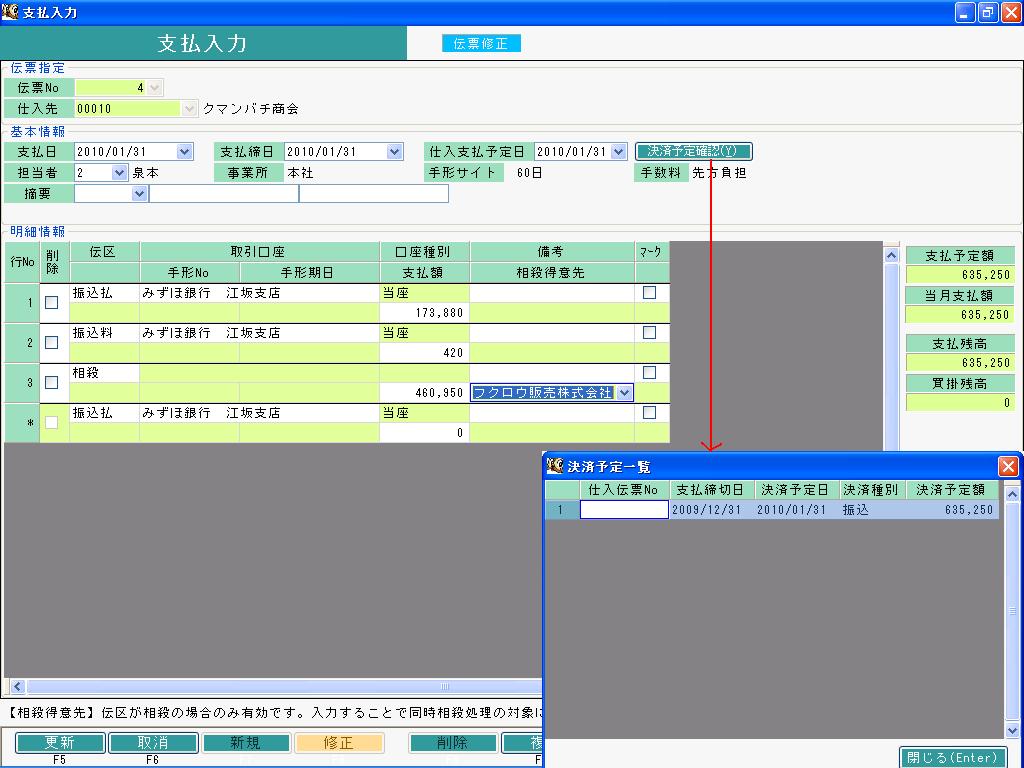Click the horizontal scrollbar track of the detail grid
This screenshot has height=768, width=1024.
pos(283,686)
